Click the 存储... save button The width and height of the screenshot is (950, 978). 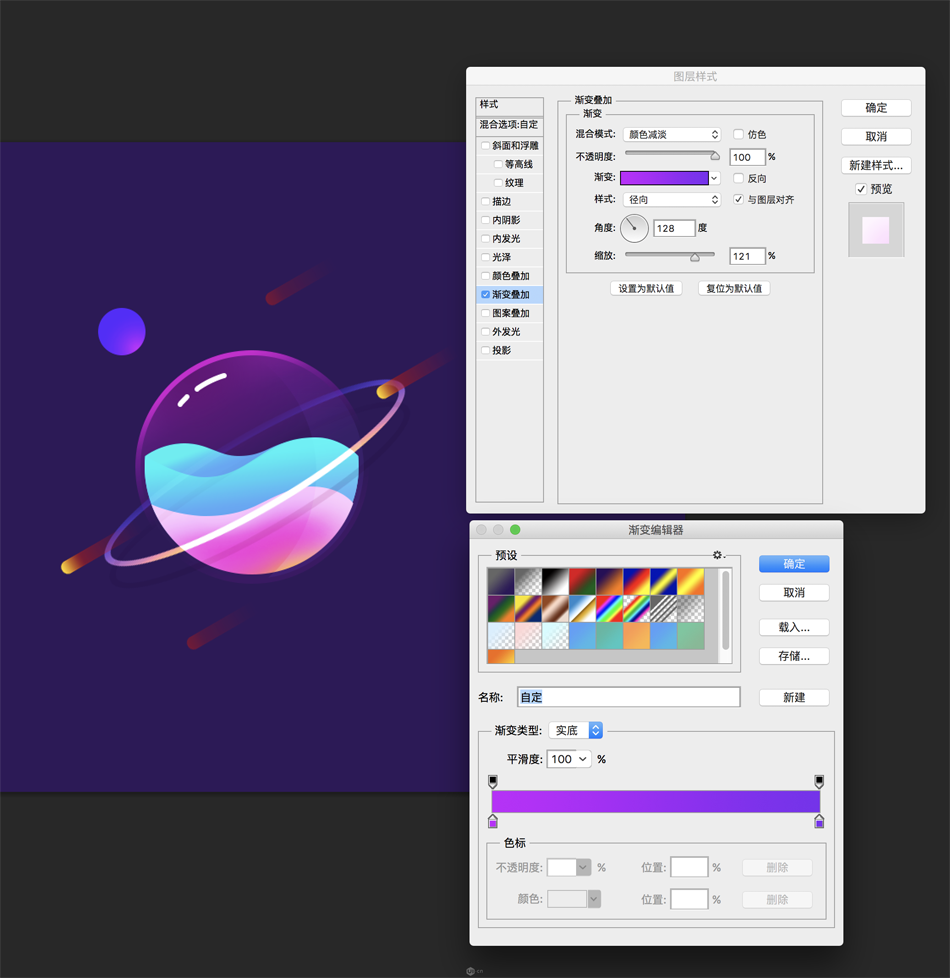point(794,656)
